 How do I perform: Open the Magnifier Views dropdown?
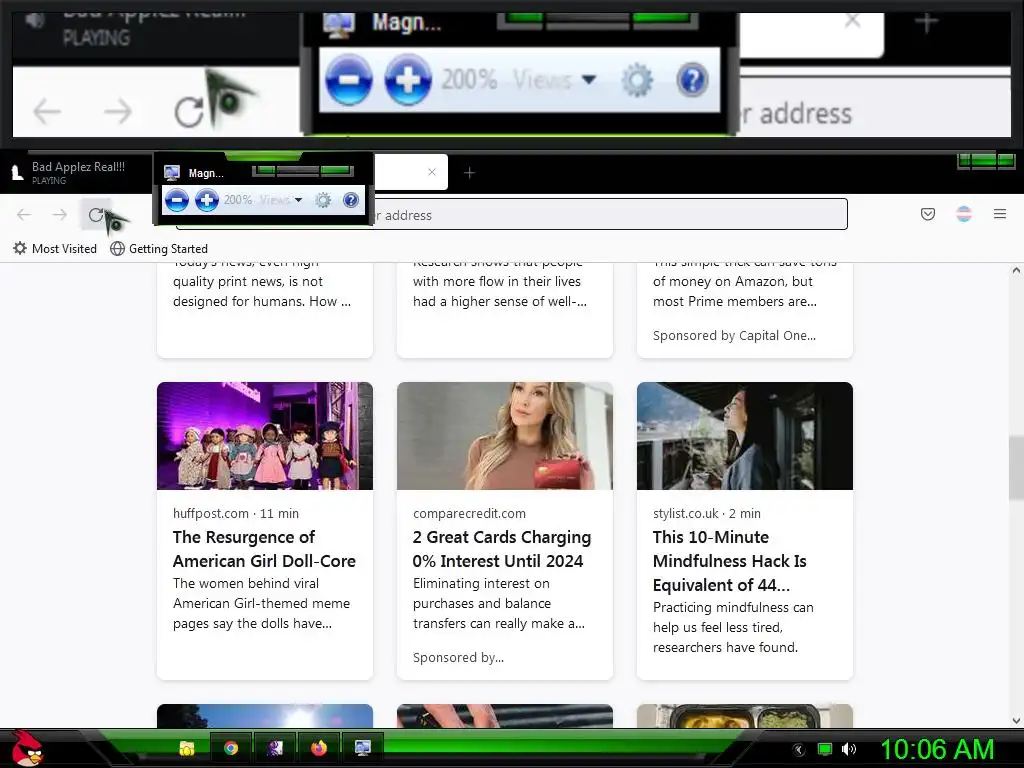click(281, 200)
